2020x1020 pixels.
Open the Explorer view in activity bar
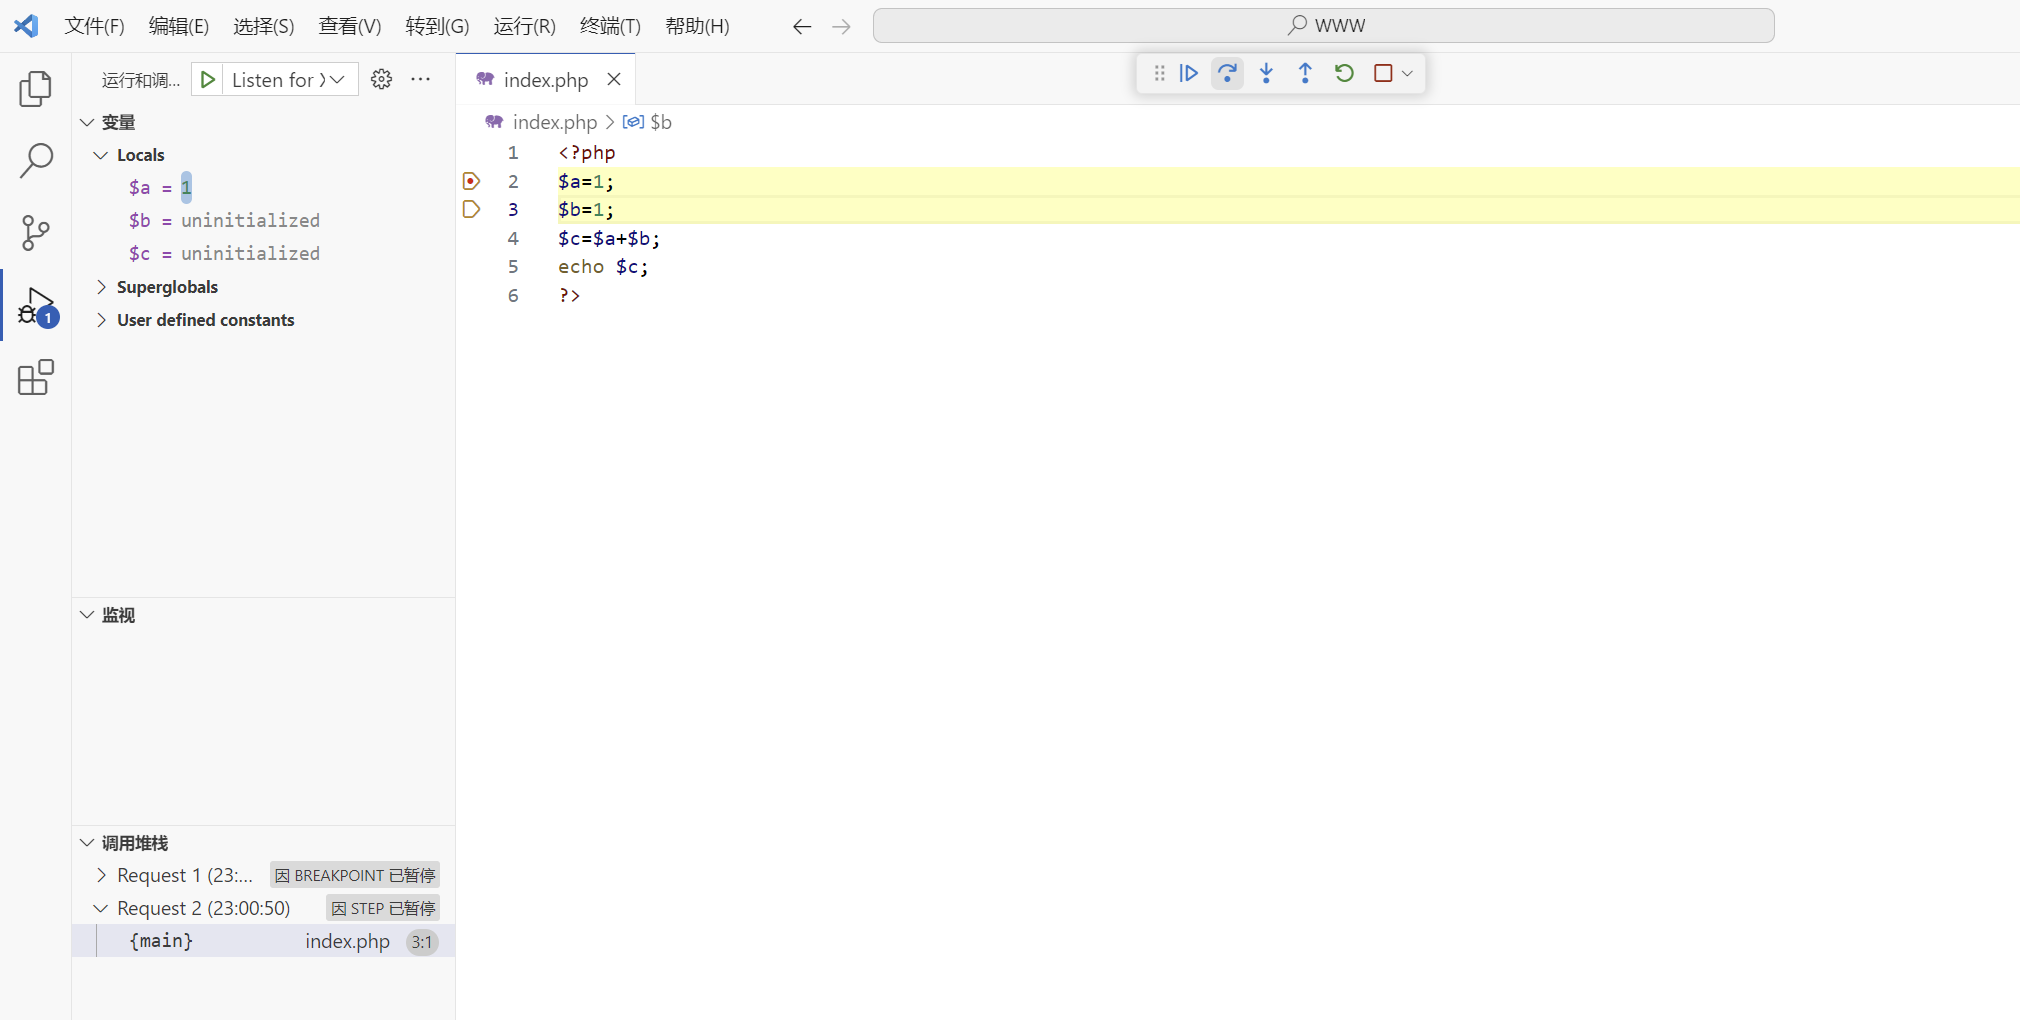tap(36, 89)
